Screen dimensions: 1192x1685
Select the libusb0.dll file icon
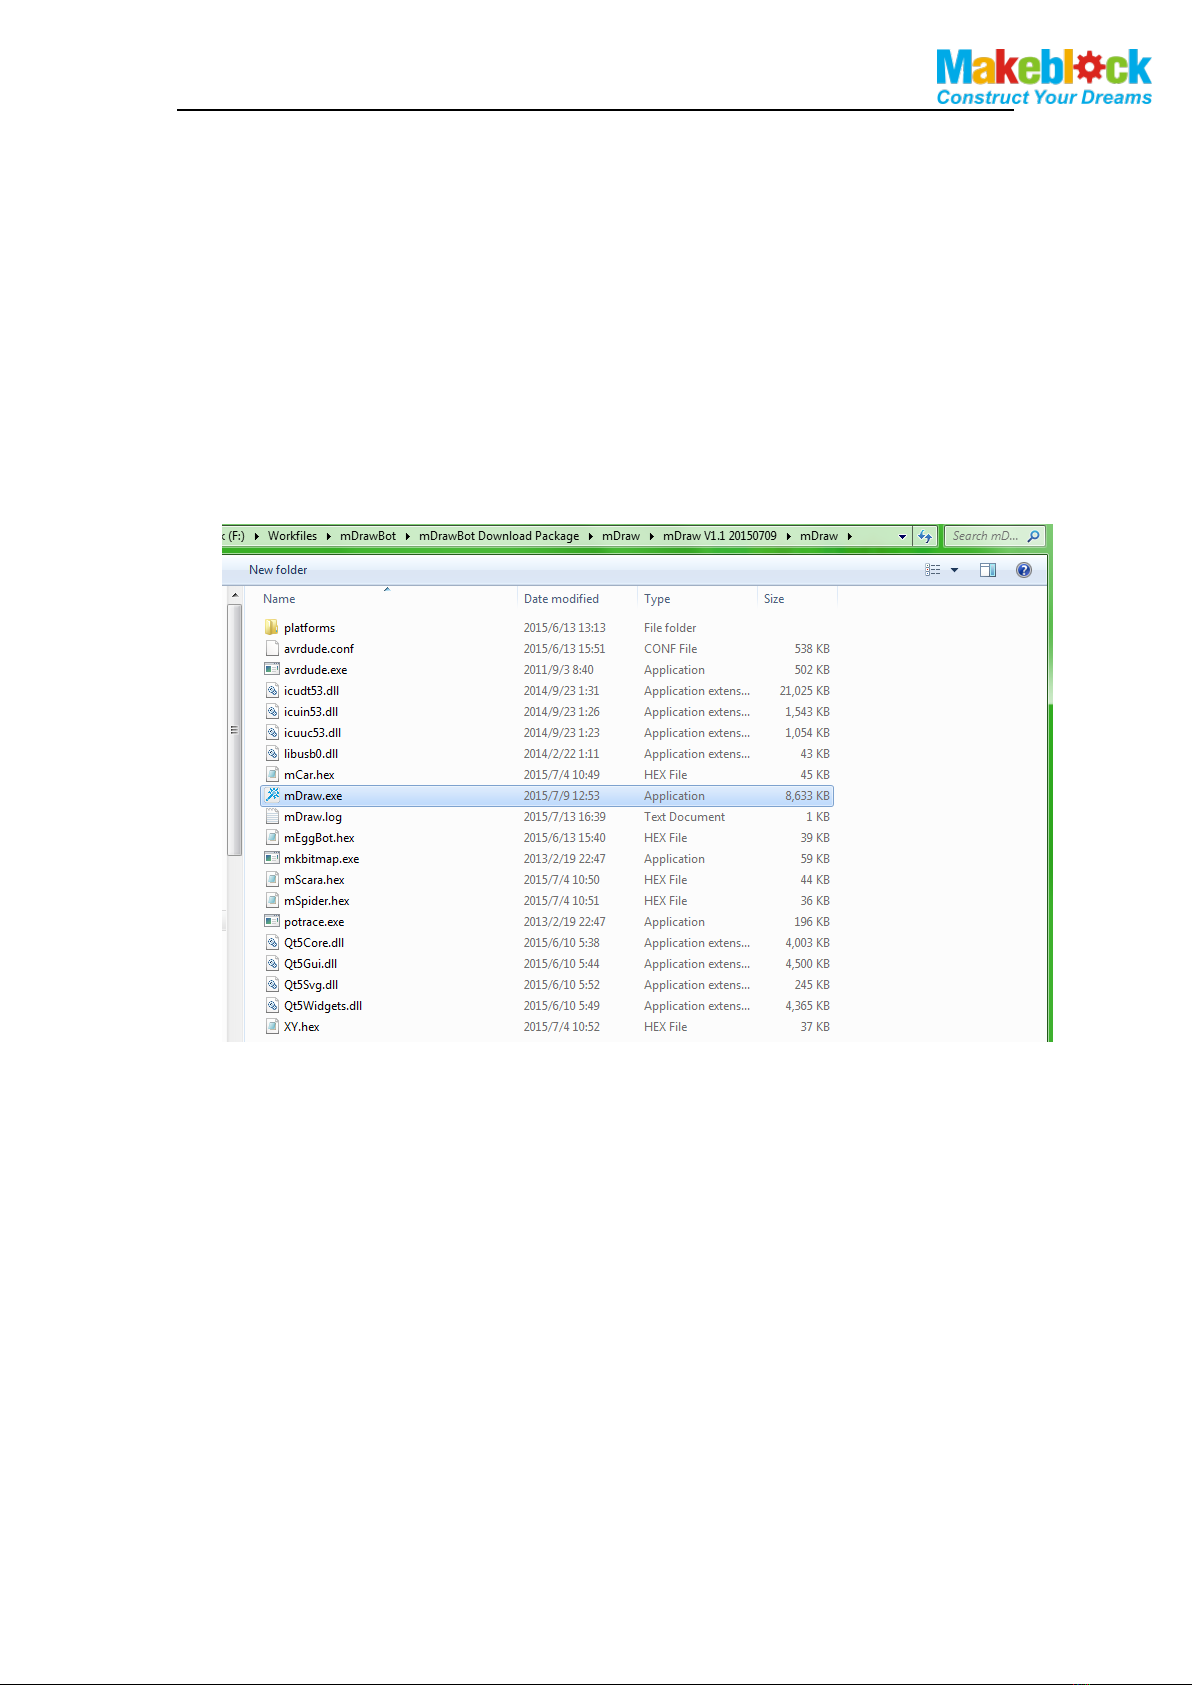tap(271, 753)
